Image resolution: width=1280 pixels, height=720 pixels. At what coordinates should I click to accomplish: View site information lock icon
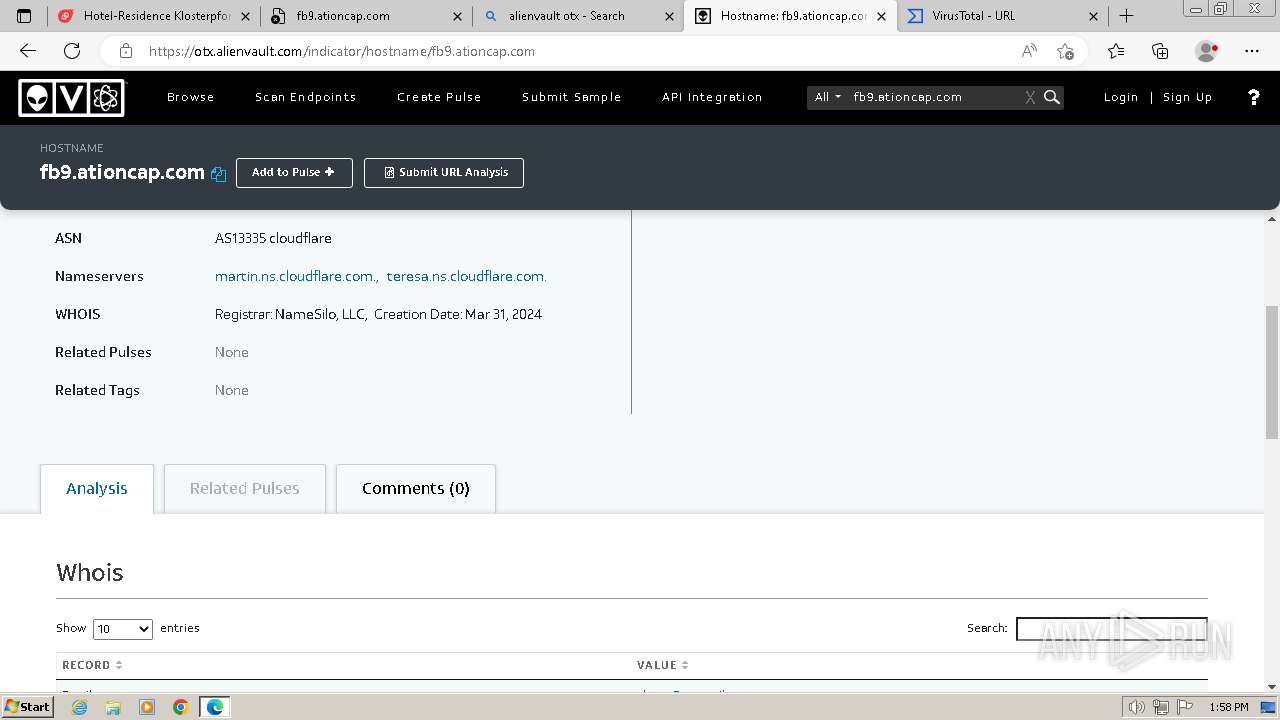click(126, 51)
